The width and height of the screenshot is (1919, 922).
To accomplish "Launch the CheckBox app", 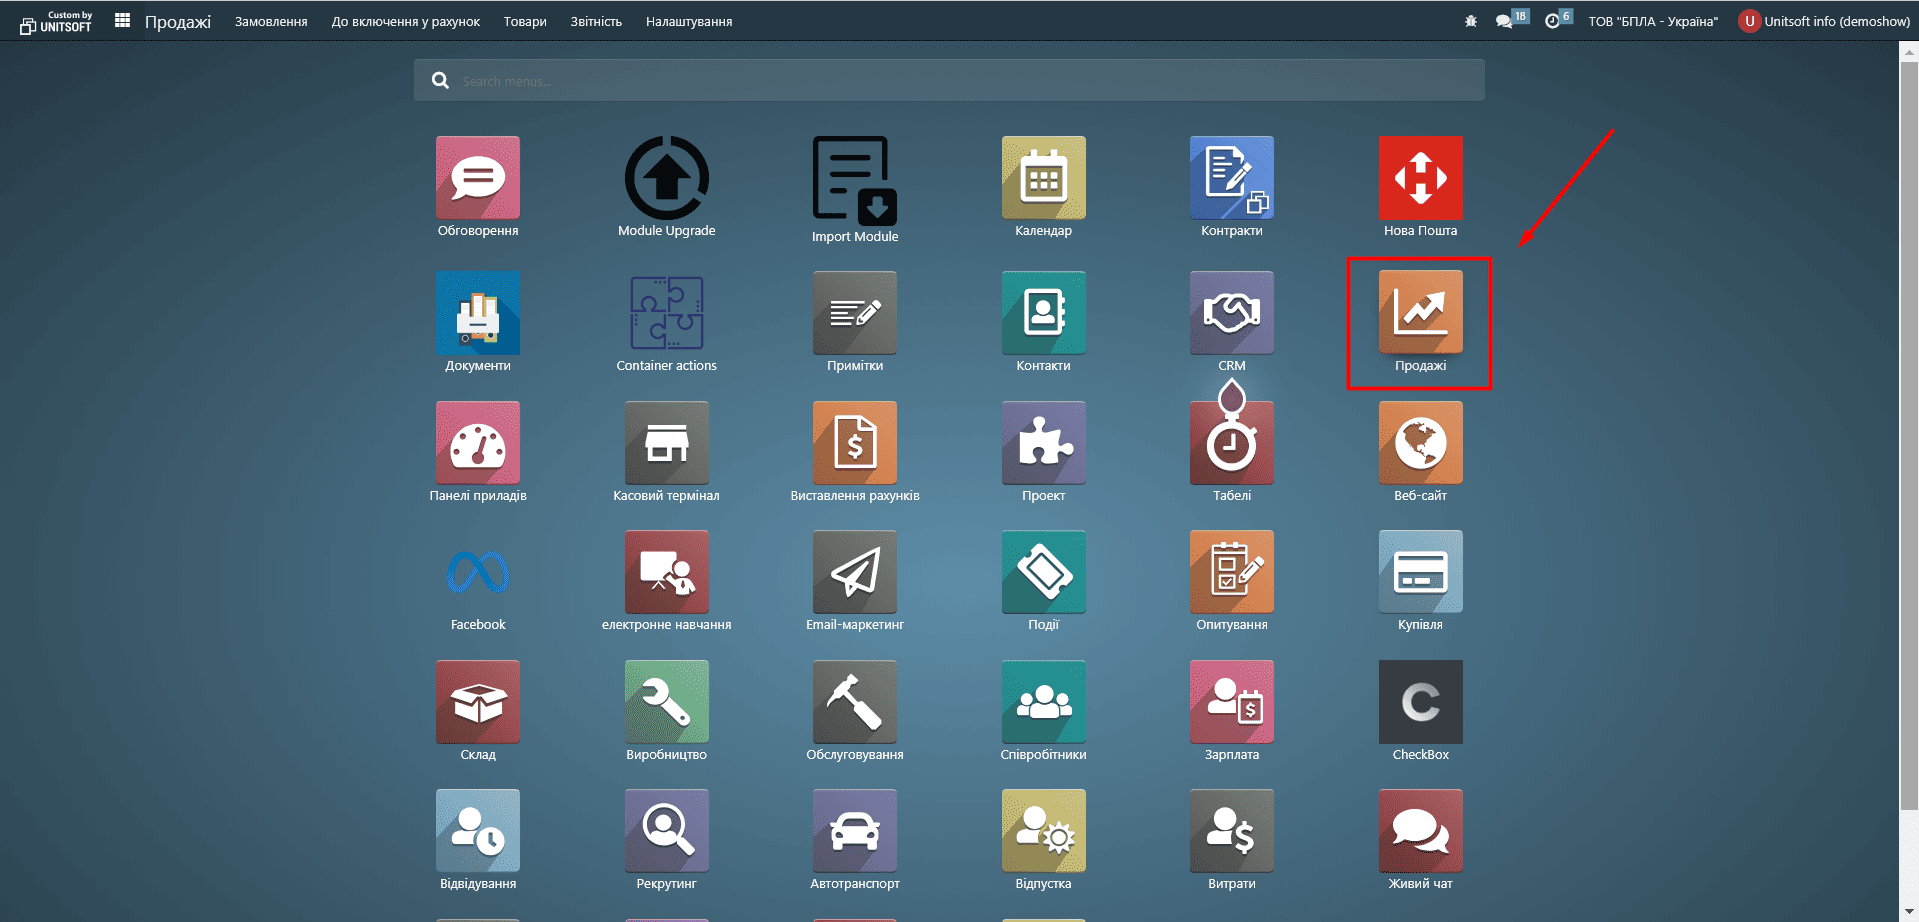I will point(1419,702).
